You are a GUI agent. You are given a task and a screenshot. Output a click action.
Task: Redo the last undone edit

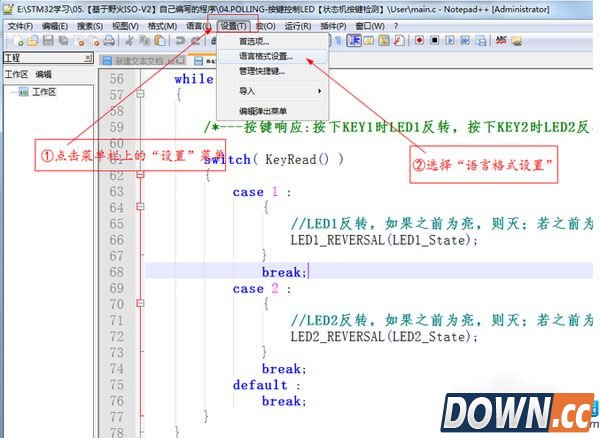click(195, 41)
